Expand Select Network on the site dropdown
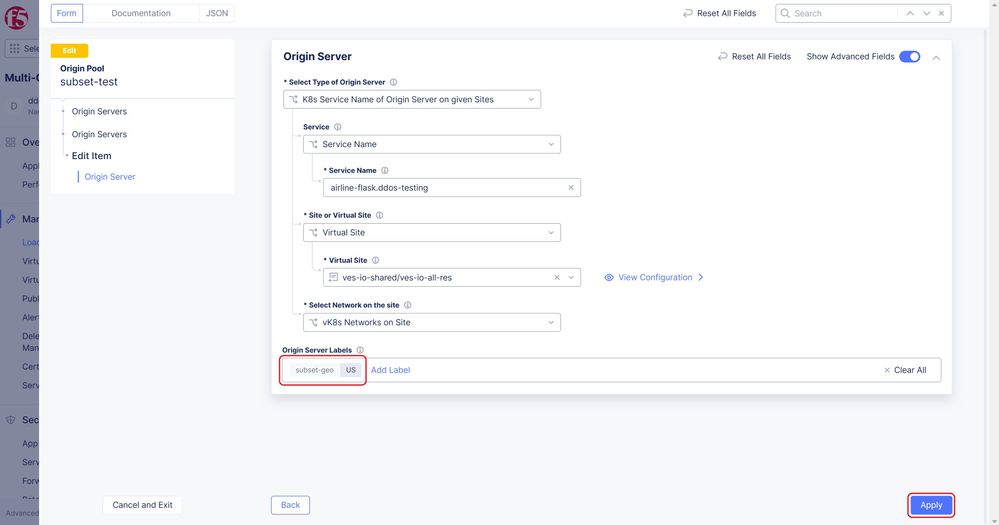The height and width of the screenshot is (525, 999). click(x=432, y=322)
